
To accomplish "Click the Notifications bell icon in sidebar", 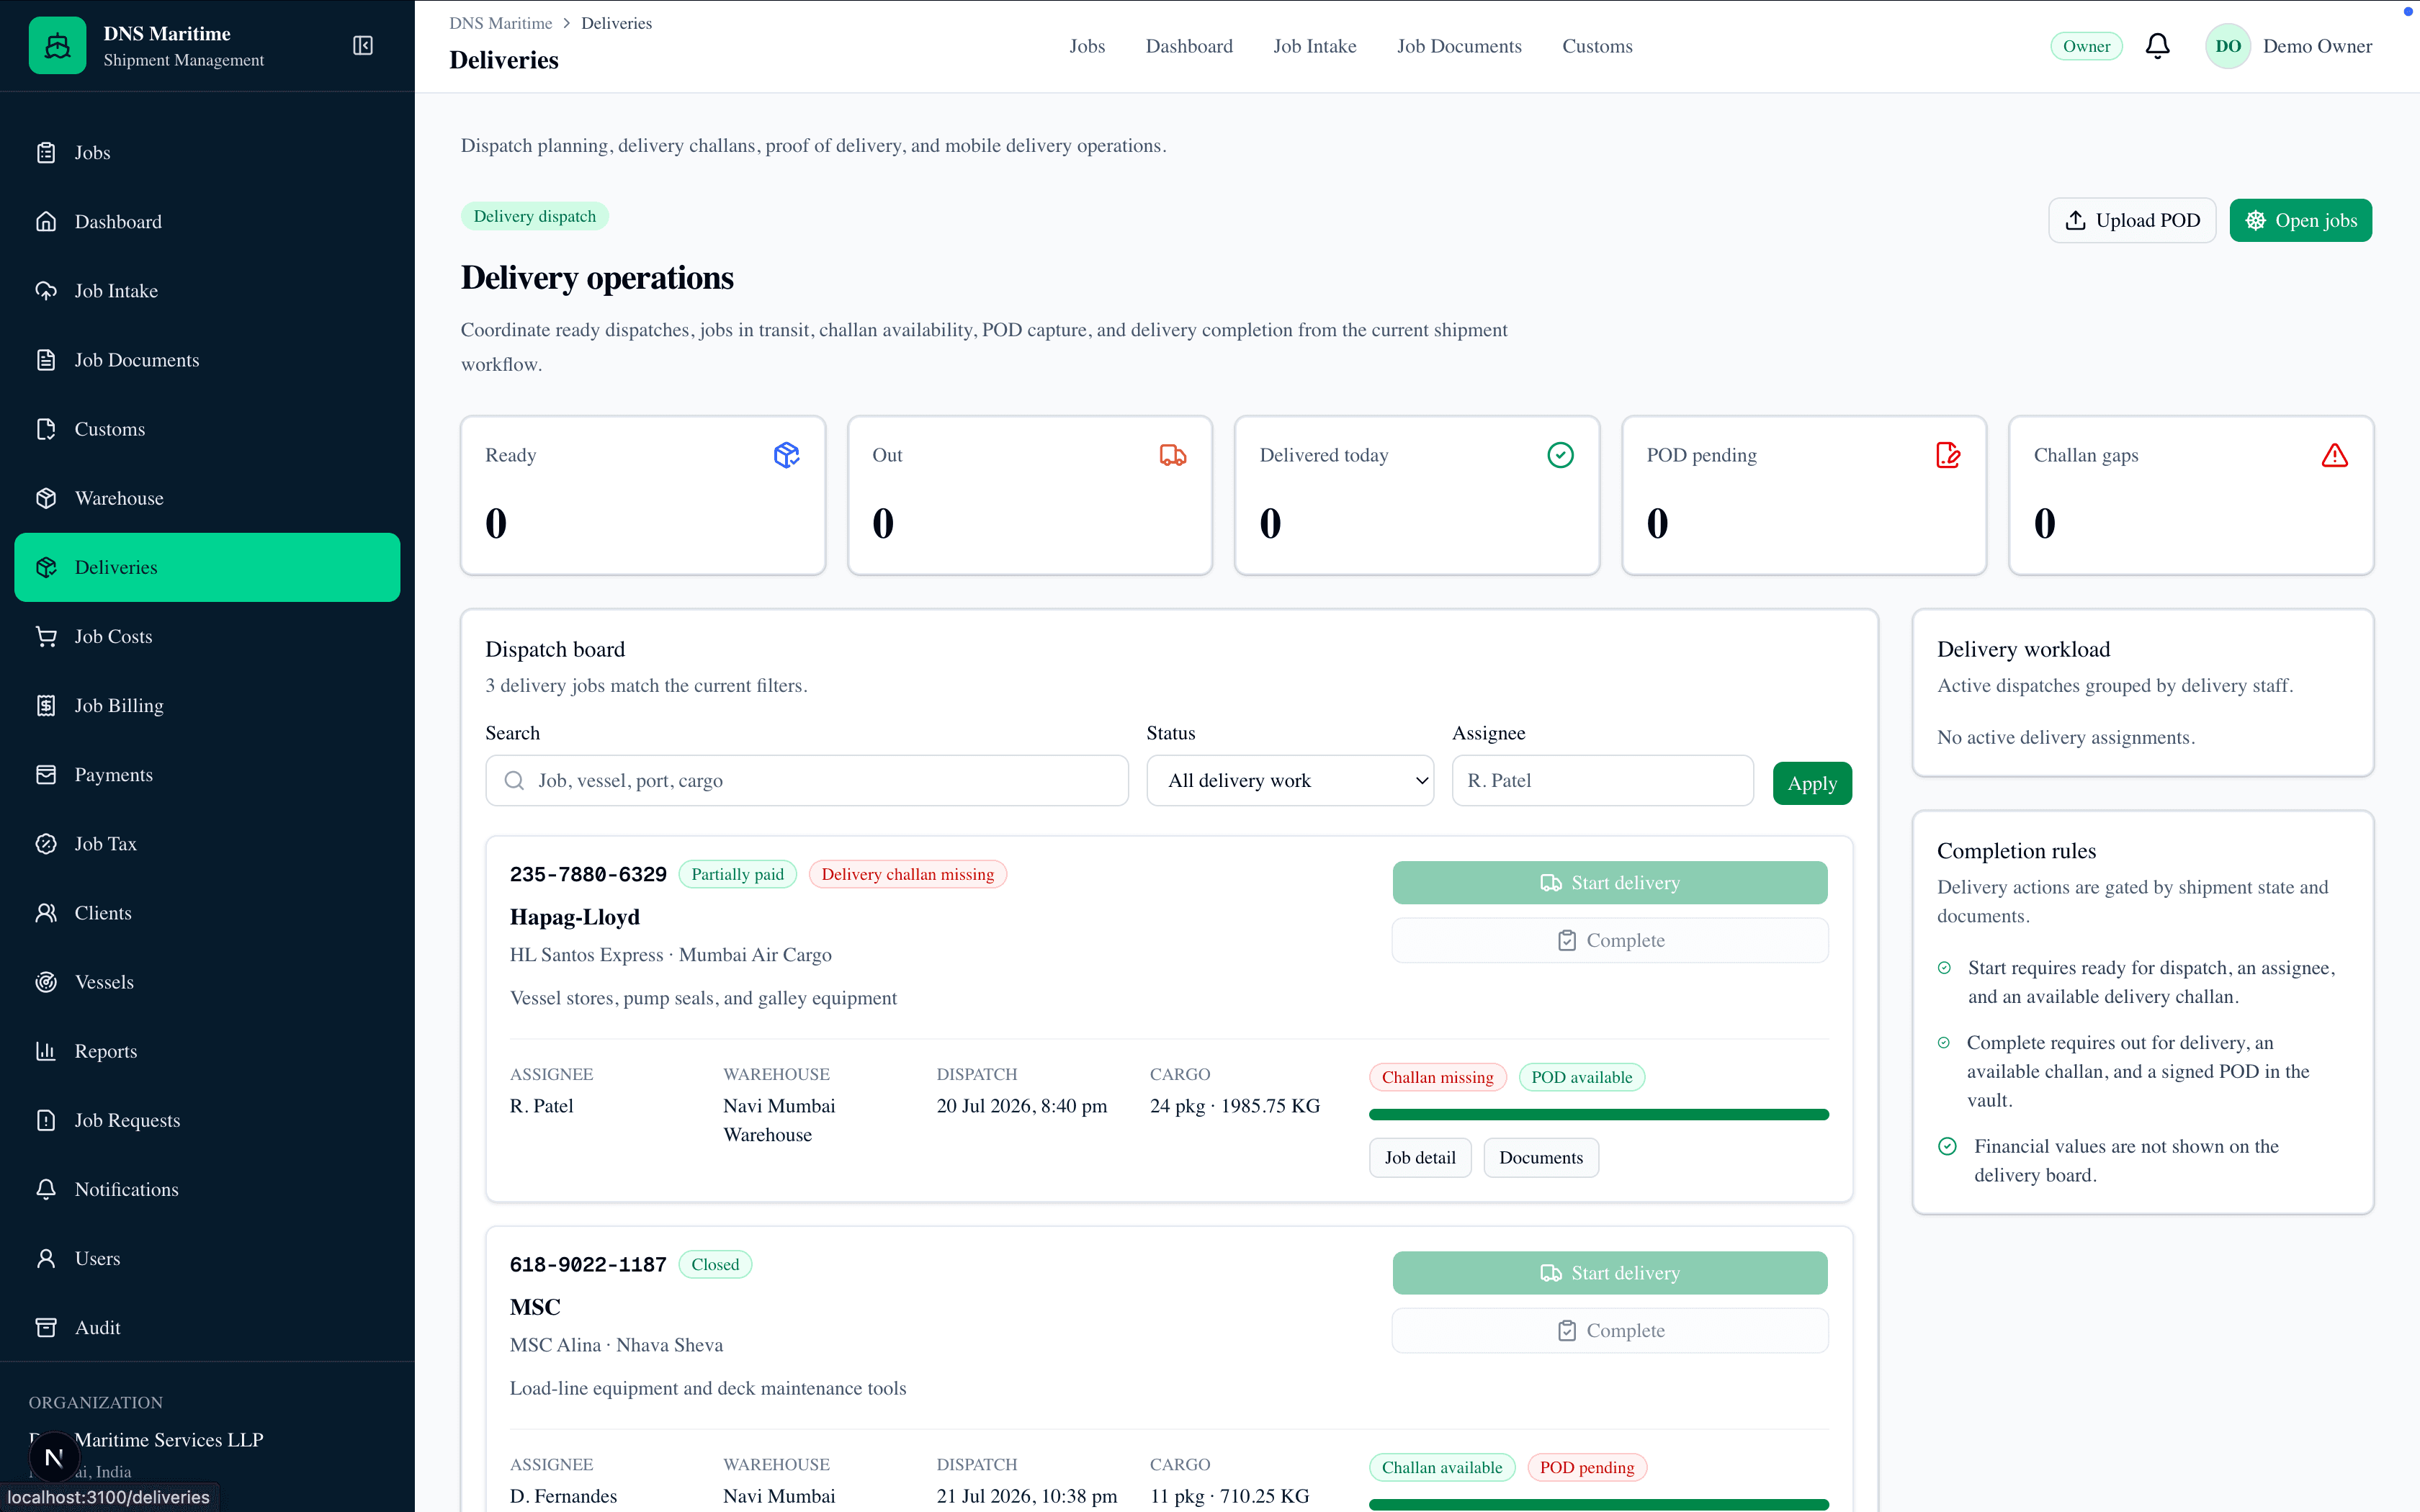I will 46,1189.
